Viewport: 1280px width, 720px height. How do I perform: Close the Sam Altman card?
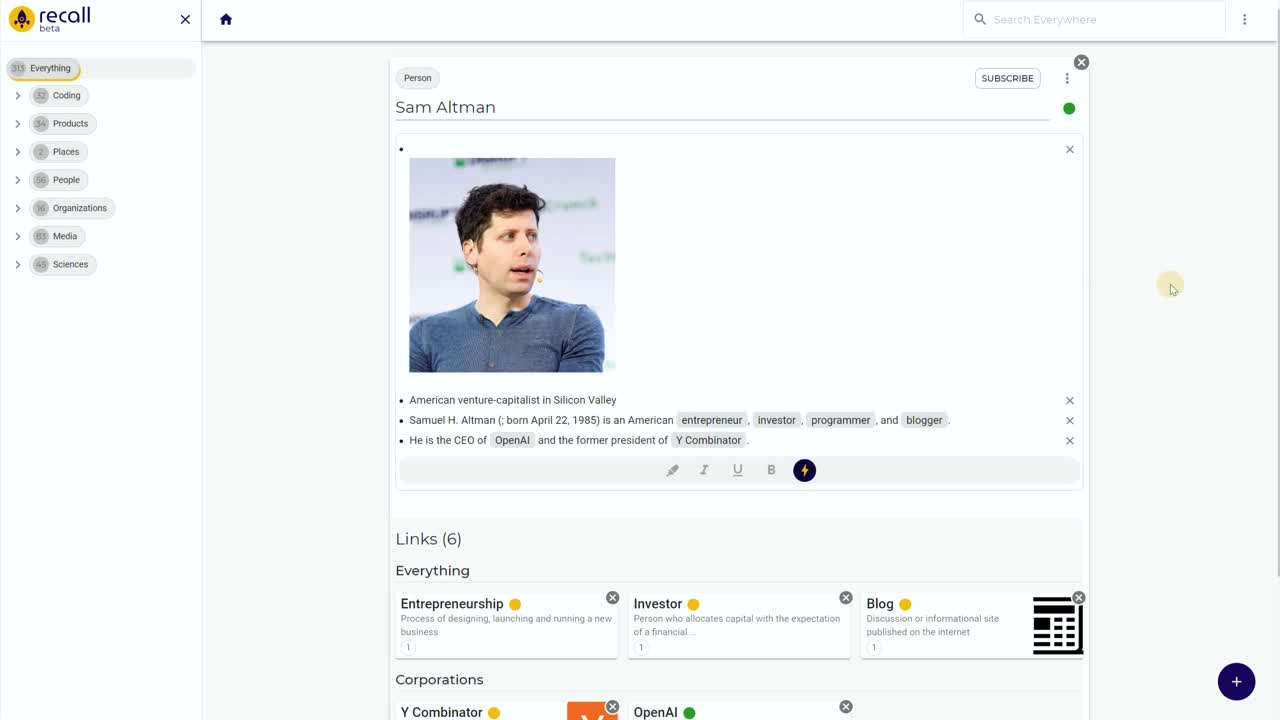coord(1081,62)
